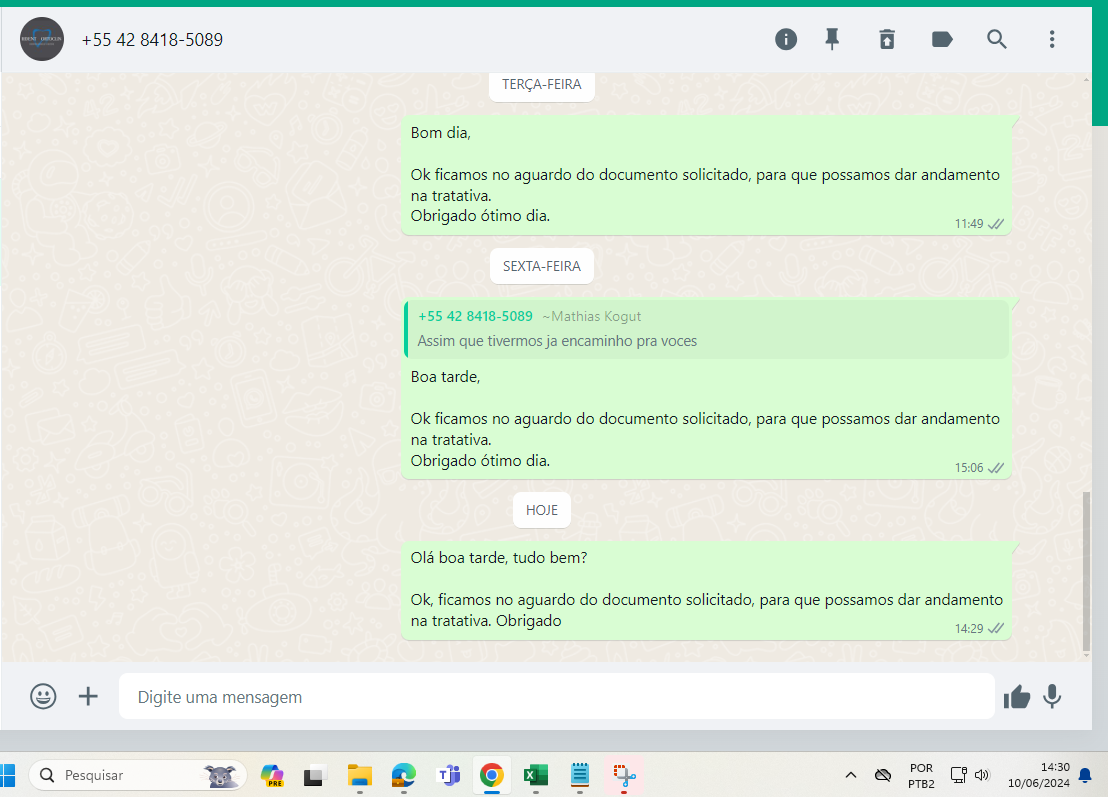Screen dimensions: 1108x797
Task: Click the quoted reply 'Assim que tivermos ja encaminho pra voces'
Action: (x=707, y=329)
